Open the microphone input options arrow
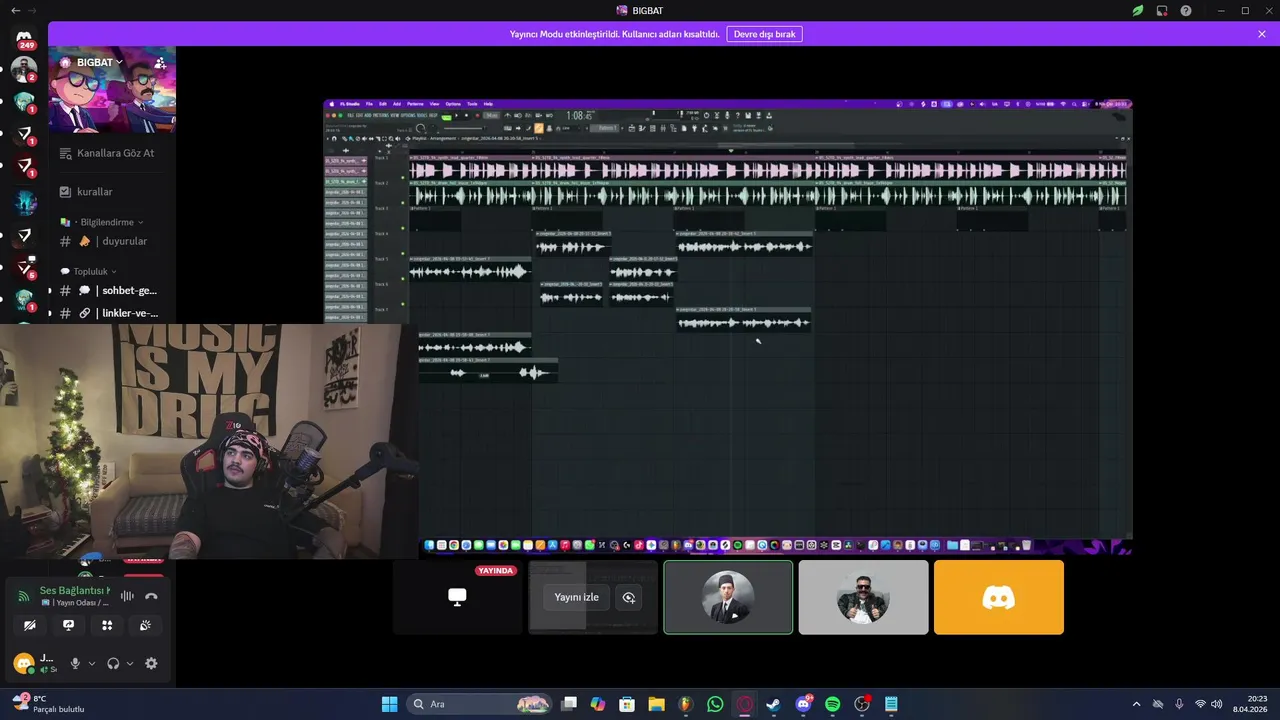Viewport: 1280px width, 720px height. pos(92,663)
